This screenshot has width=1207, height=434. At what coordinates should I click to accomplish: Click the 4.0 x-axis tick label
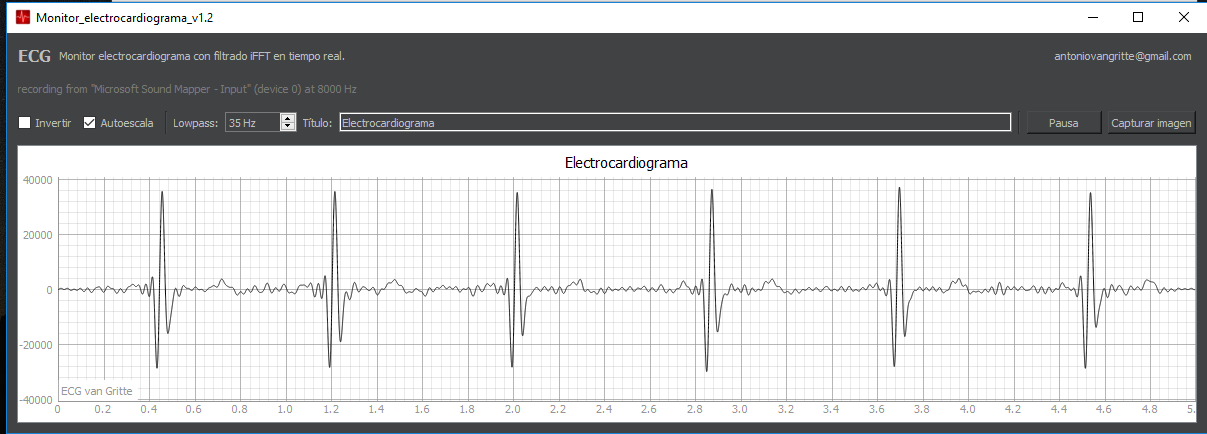(967, 409)
